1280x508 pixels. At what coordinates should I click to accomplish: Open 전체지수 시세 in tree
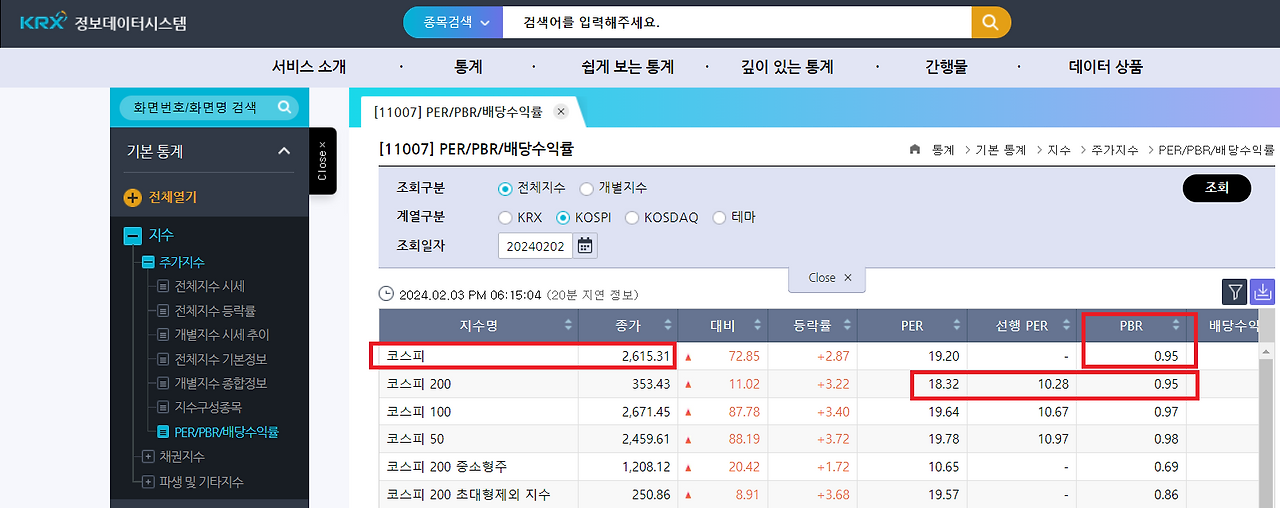209,286
